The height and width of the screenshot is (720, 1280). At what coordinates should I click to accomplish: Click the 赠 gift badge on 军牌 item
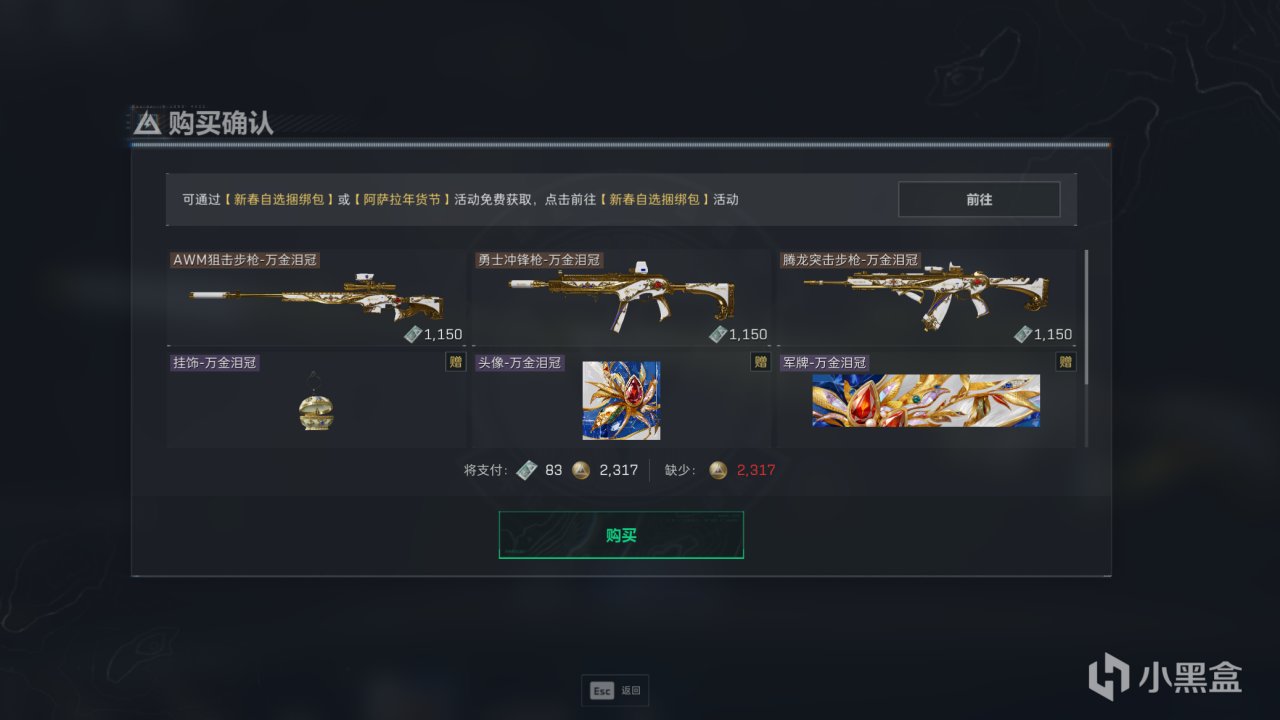point(1065,362)
